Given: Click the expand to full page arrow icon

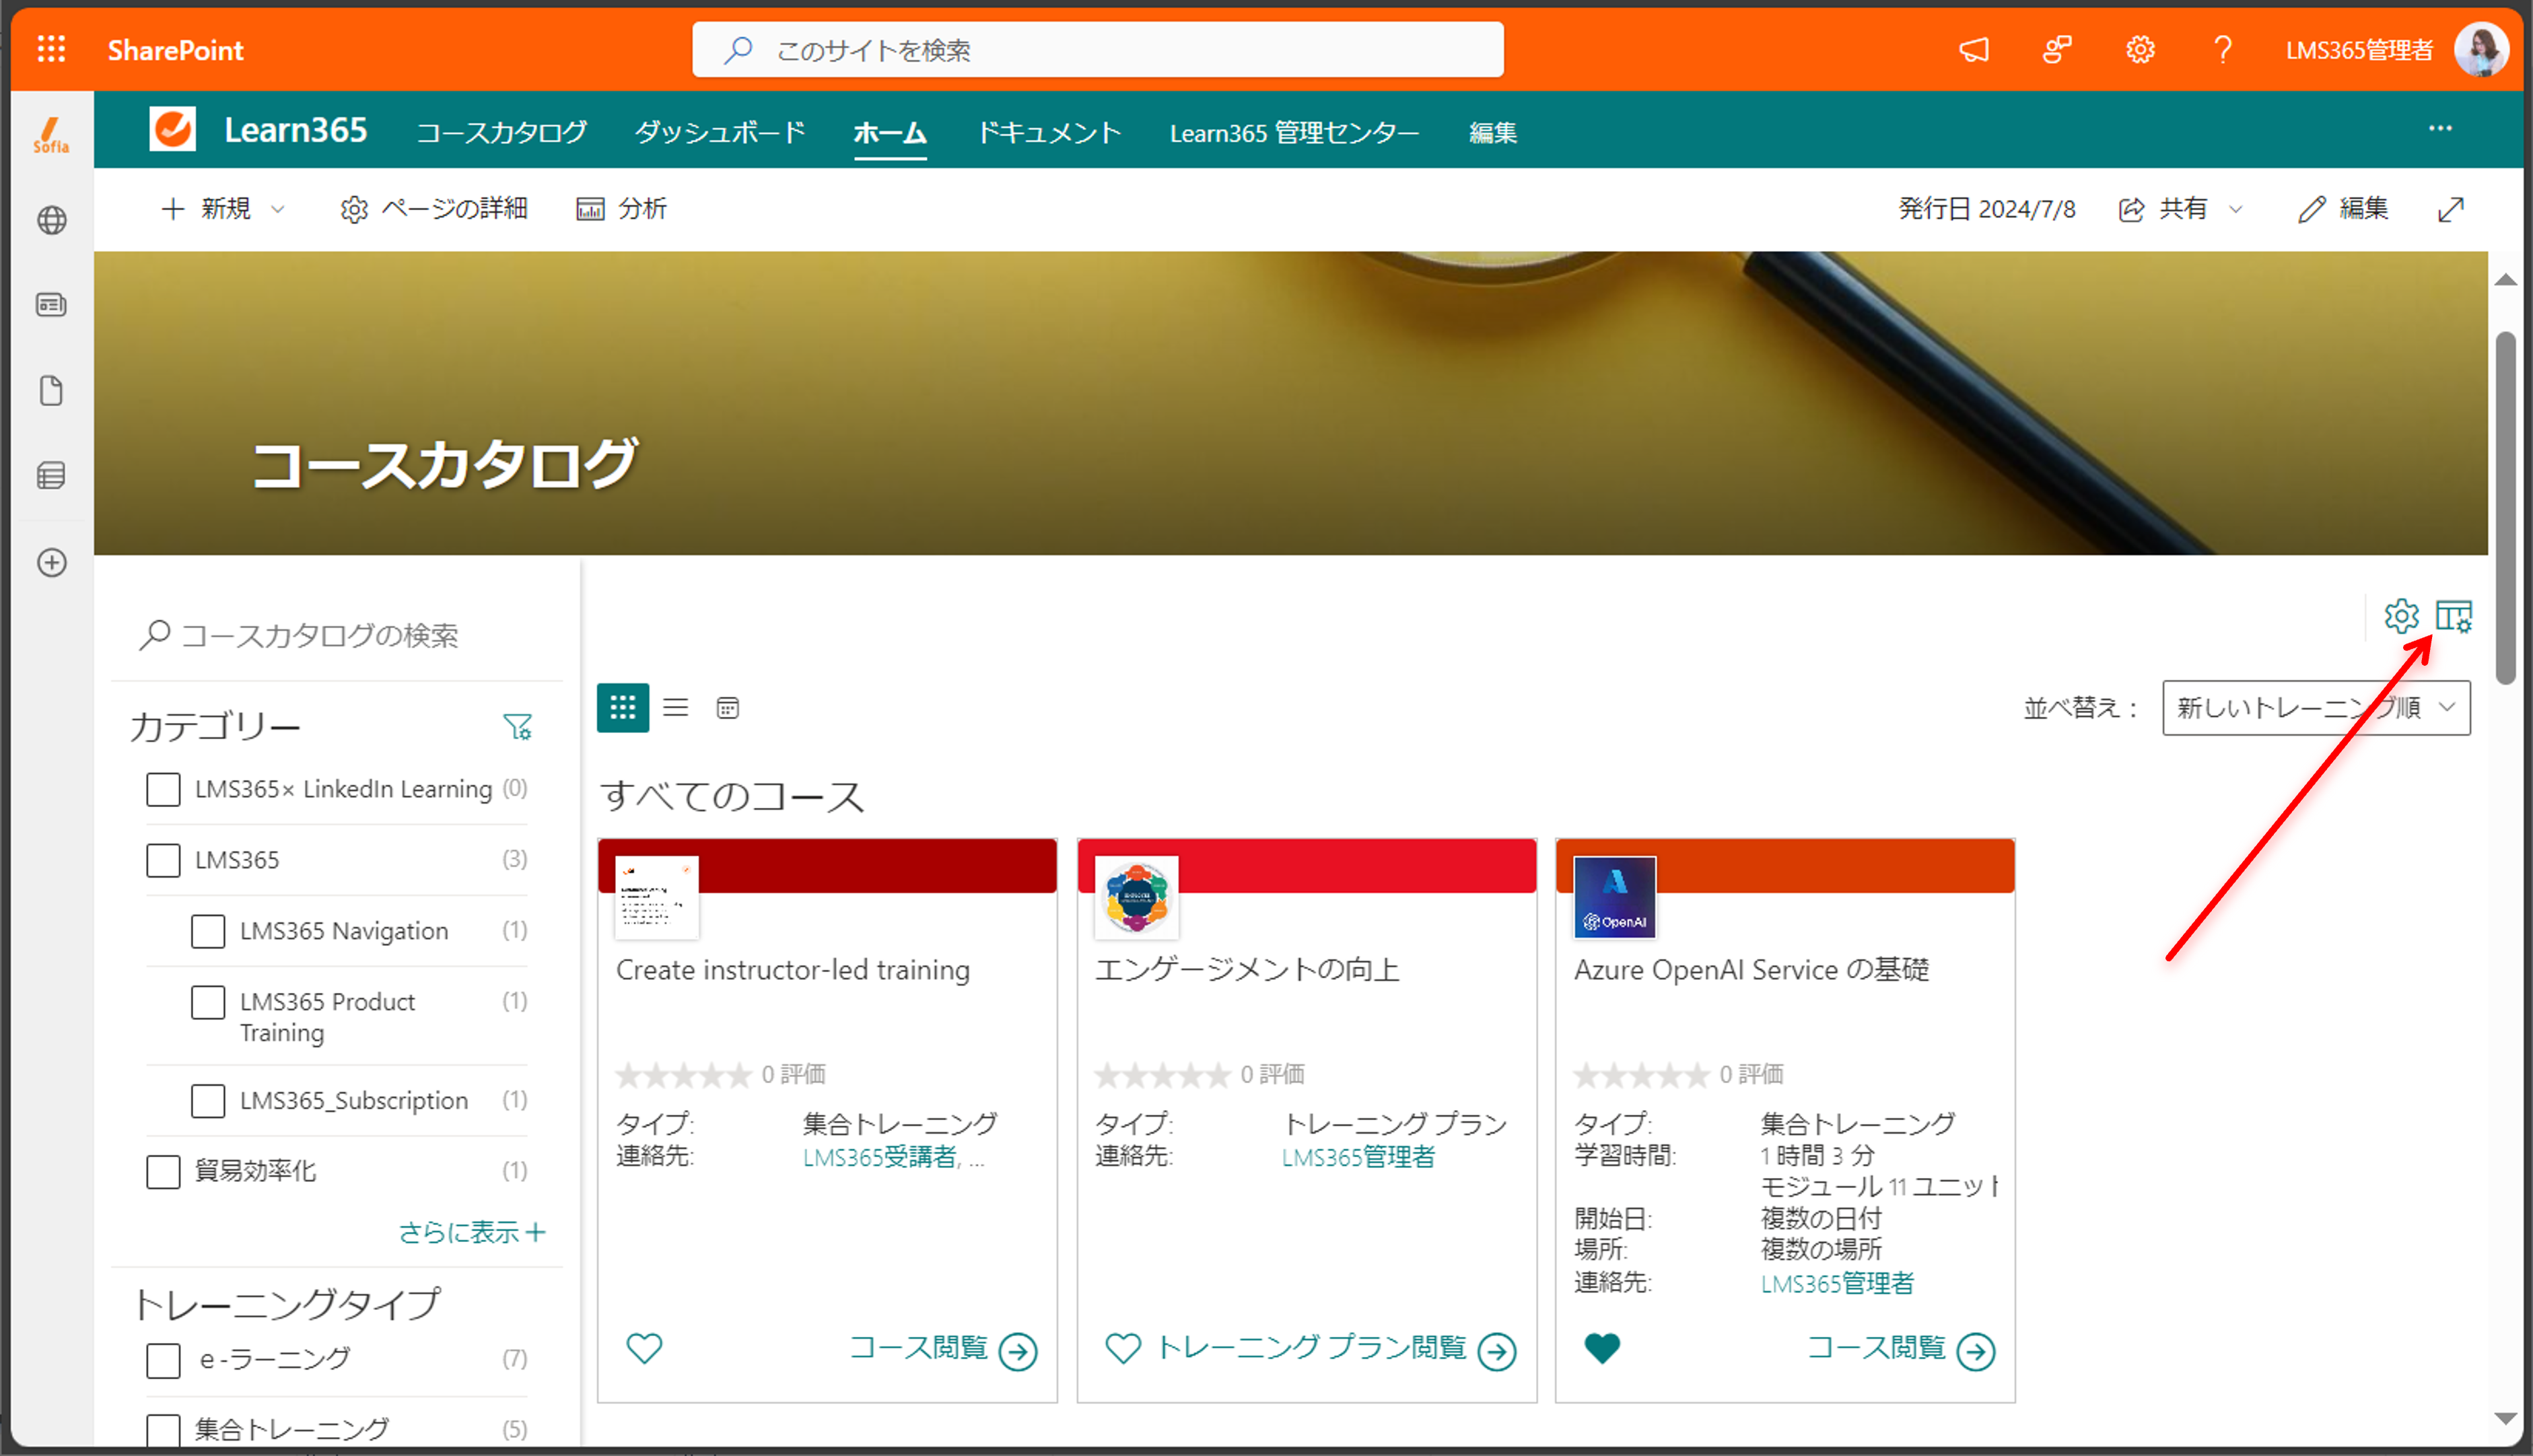Looking at the screenshot, I should click(2450, 209).
